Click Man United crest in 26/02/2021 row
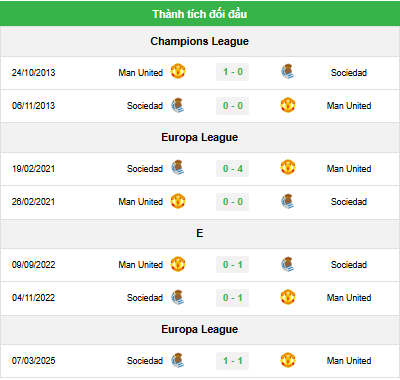The image size is (400, 380). coord(178,201)
